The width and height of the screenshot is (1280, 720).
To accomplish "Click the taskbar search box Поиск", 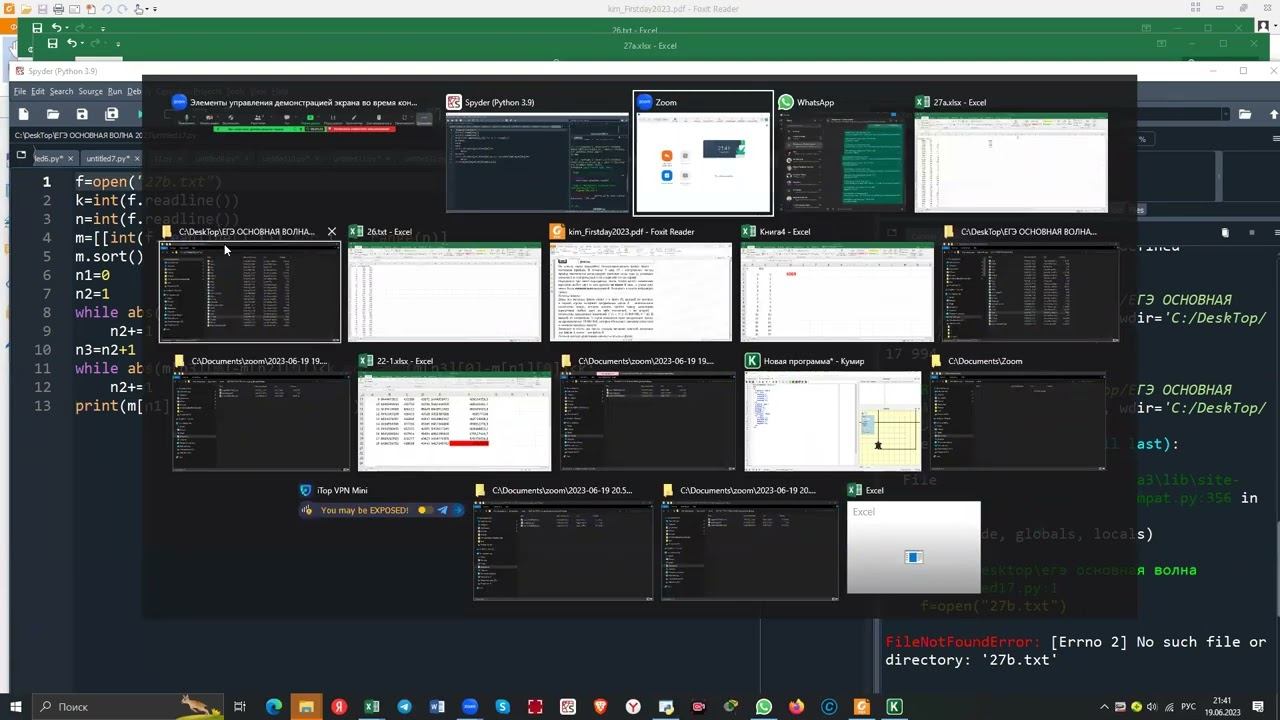I will (x=128, y=707).
